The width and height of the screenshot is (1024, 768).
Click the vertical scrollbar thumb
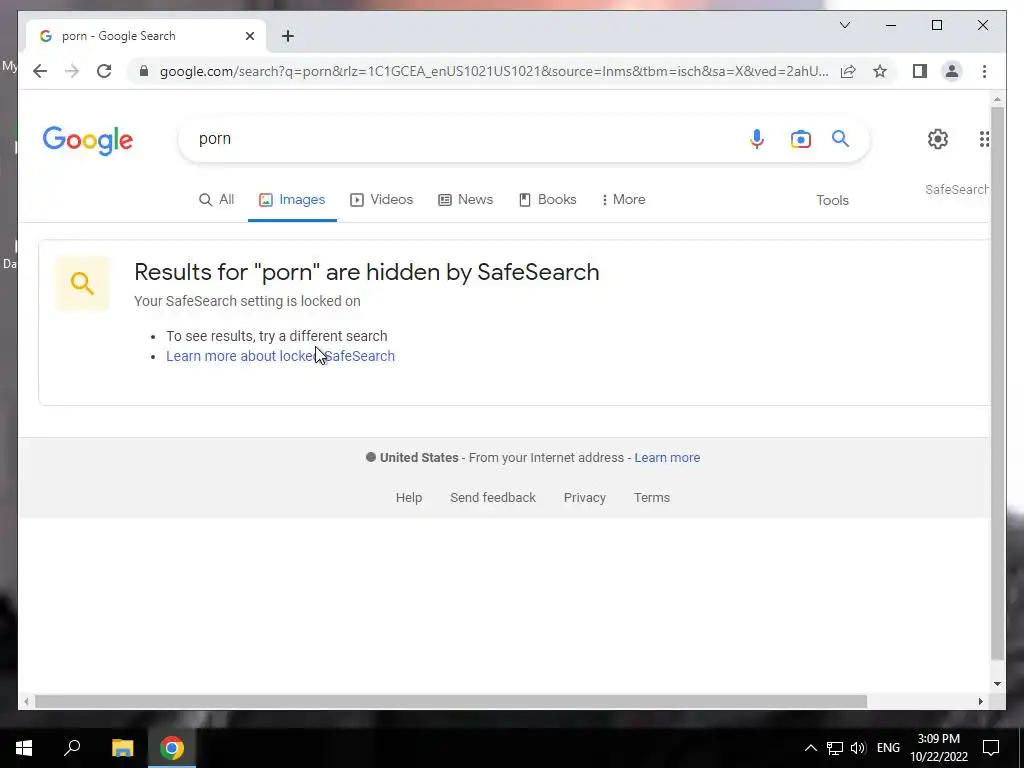(997, 383)
